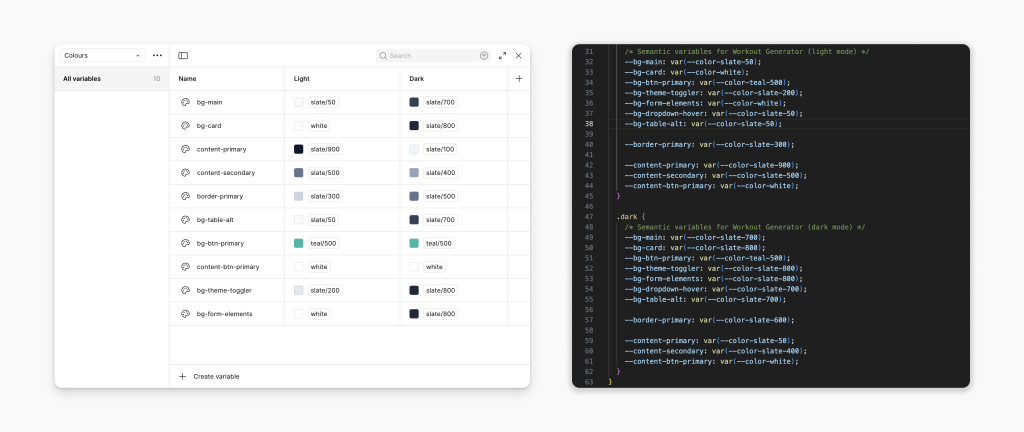Viewport: 1024px width, 432px height.
Task: Open the slate/800 alias for bg-card dark
Action: coord(440,126)
